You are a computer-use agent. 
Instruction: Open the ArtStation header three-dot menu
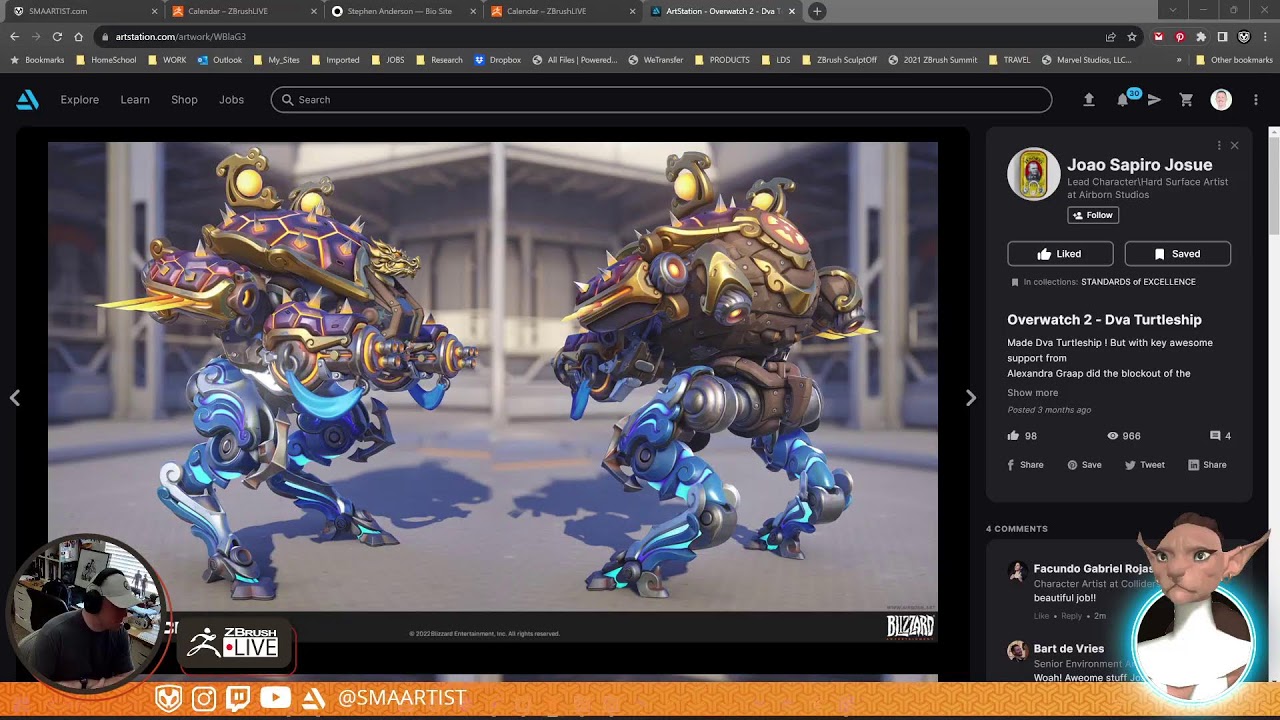(1256, 100)
